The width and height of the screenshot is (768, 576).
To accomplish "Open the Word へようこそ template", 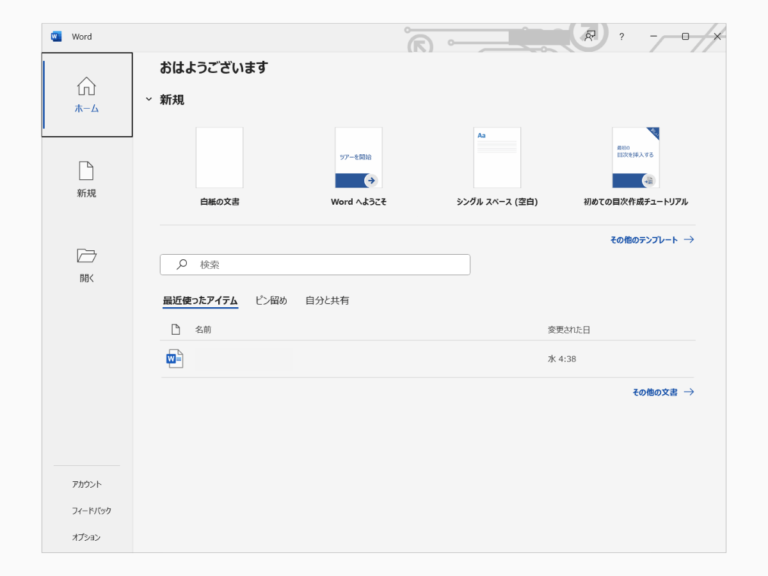I will tap(358, 158).
